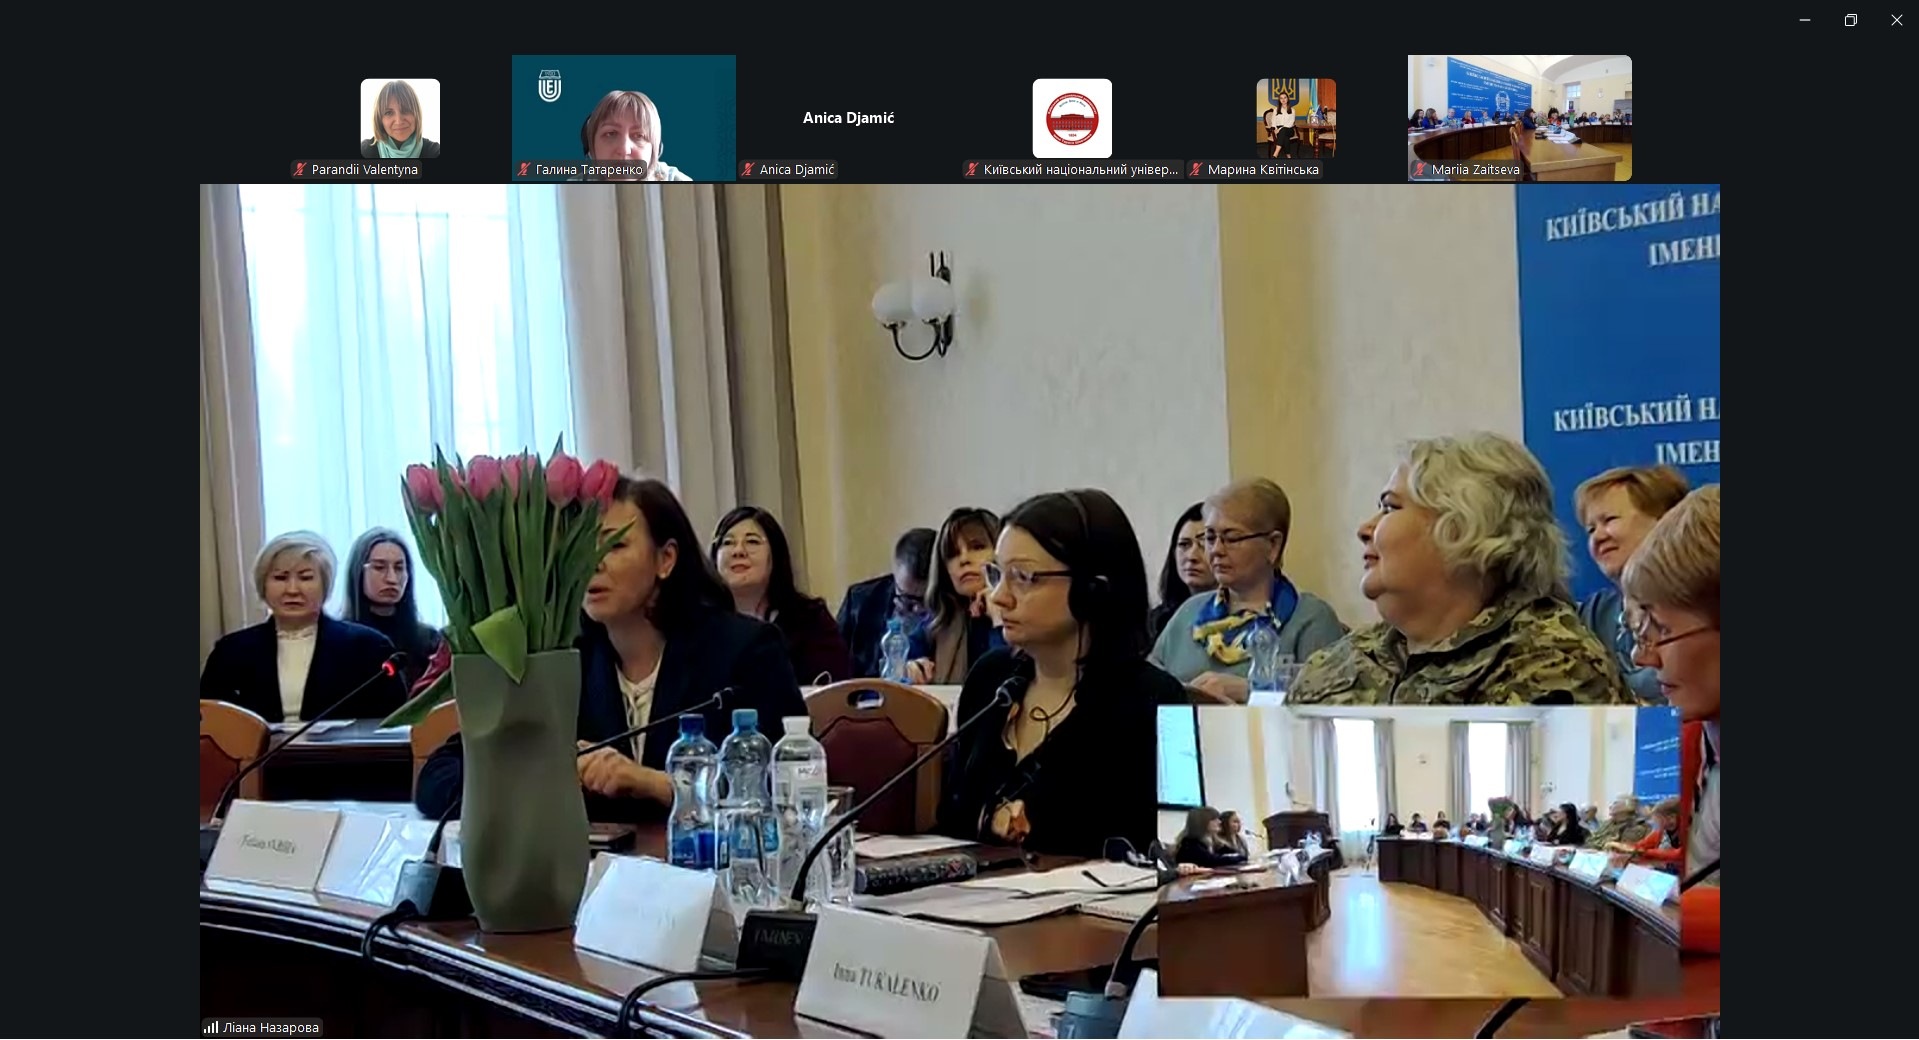Click the signal strength icon beside Ліана Назарова
1919x1040 pixels.
click(211, 1027)
